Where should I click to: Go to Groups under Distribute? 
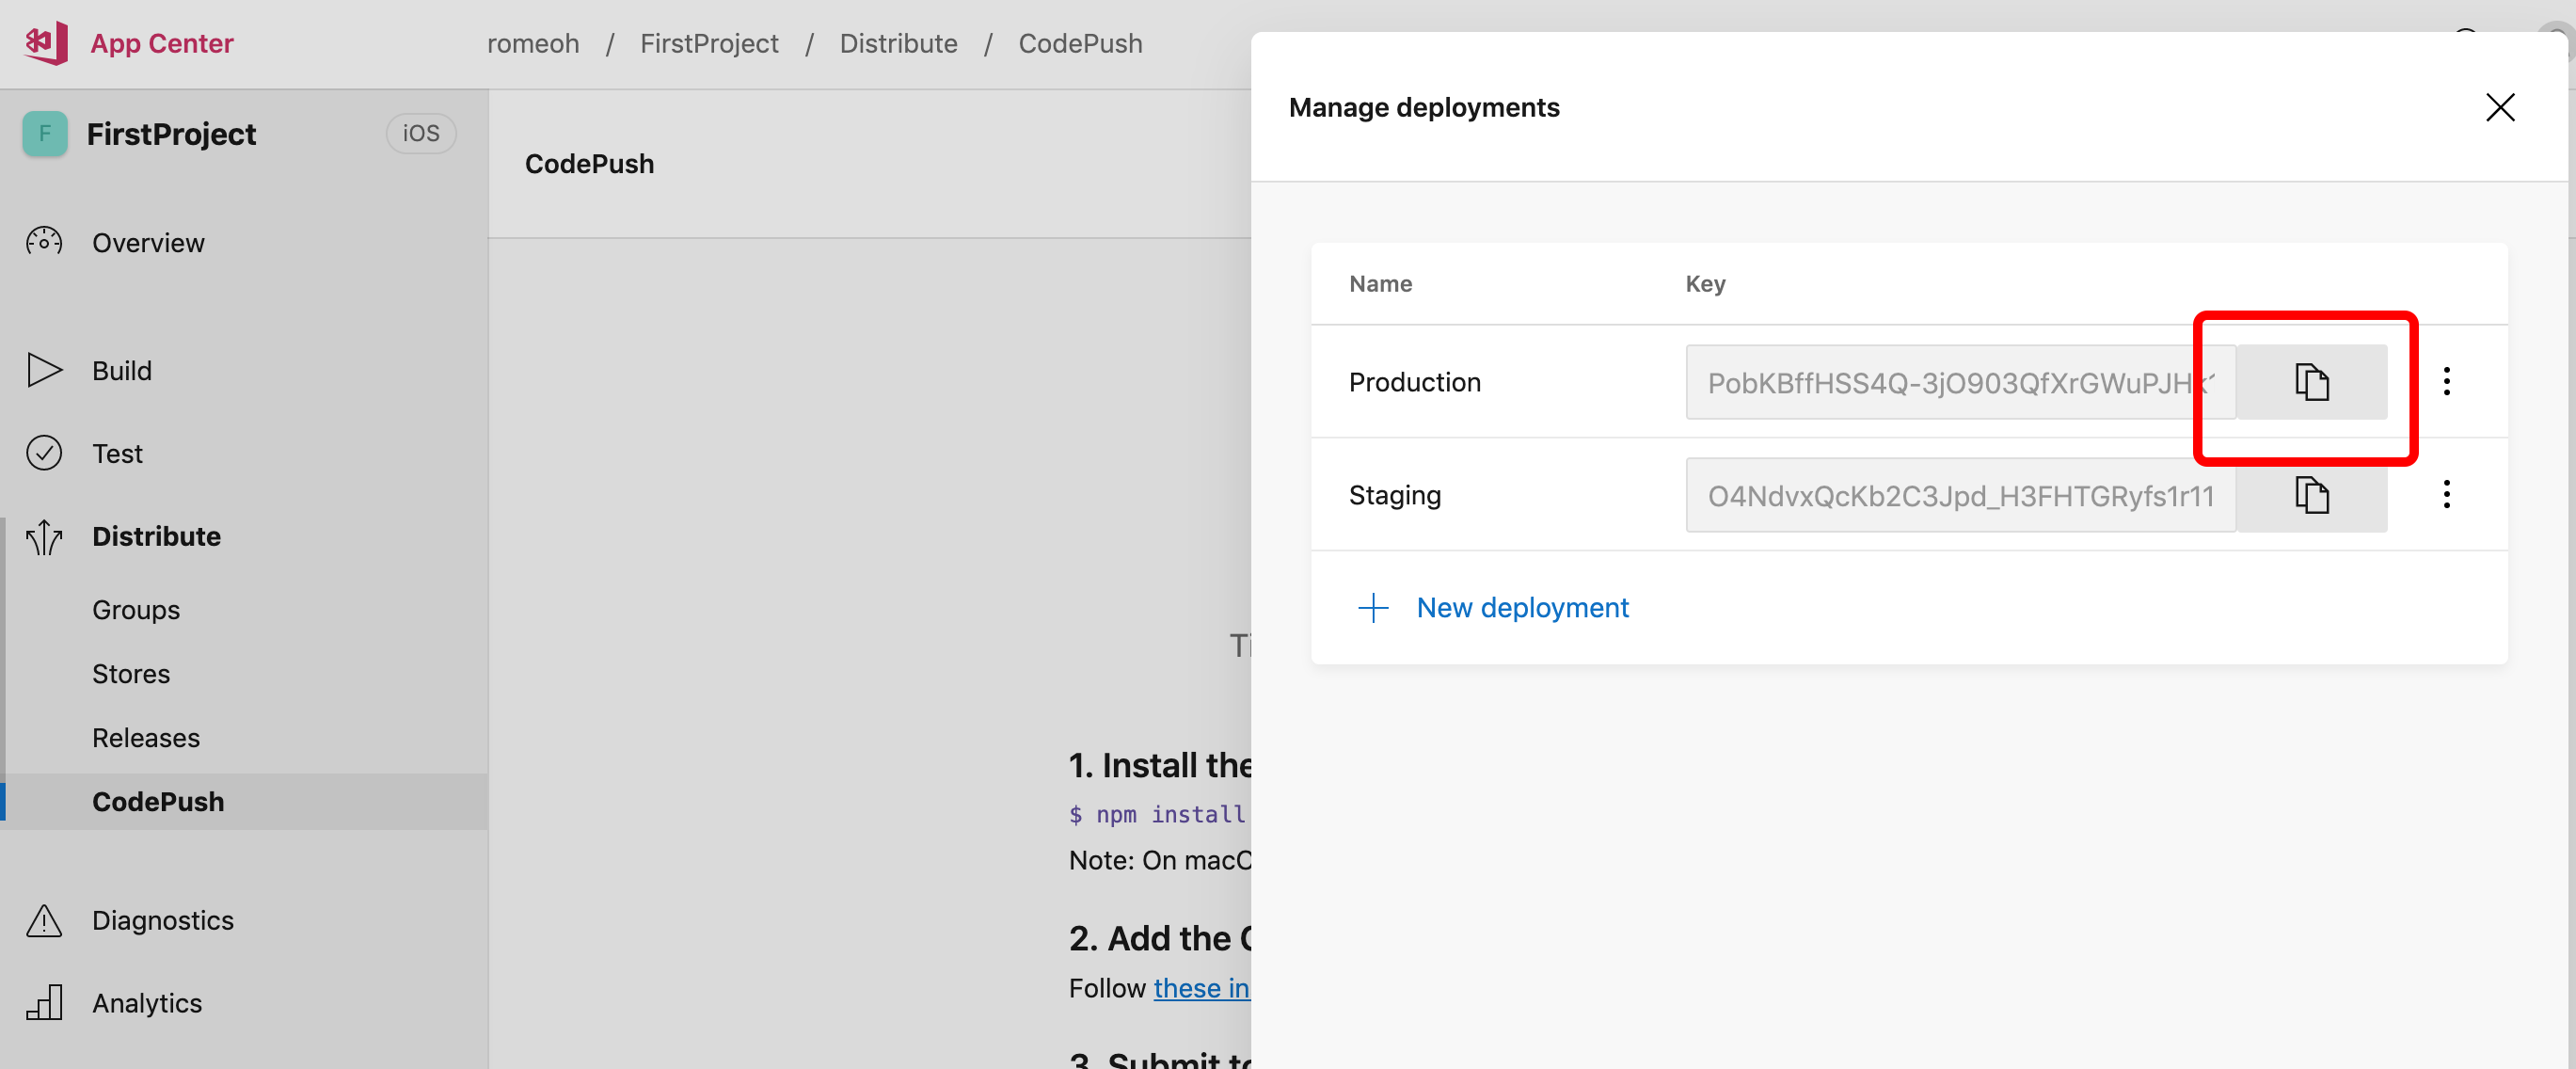(136, 610)
